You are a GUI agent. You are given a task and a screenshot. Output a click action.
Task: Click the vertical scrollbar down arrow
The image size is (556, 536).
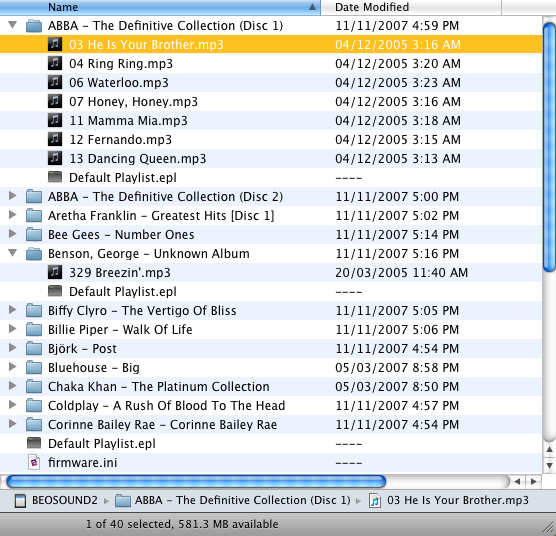pos(549,465)
